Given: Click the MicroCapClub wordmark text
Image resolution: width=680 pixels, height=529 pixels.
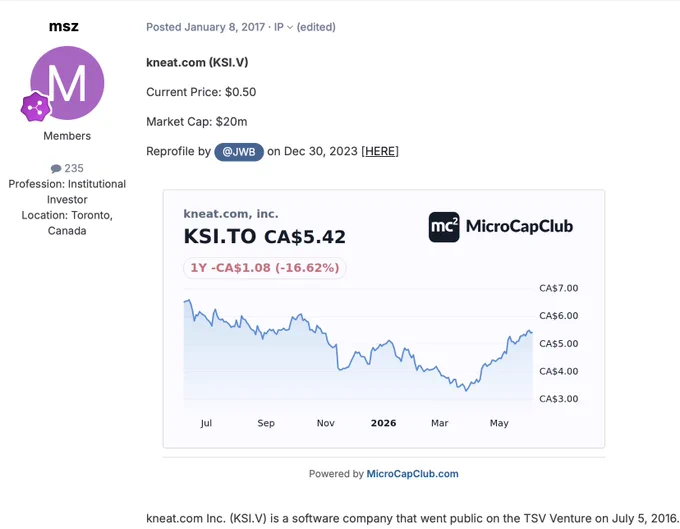Looking at the screenshot, I should pyautogui.click(x=519, y=226).
